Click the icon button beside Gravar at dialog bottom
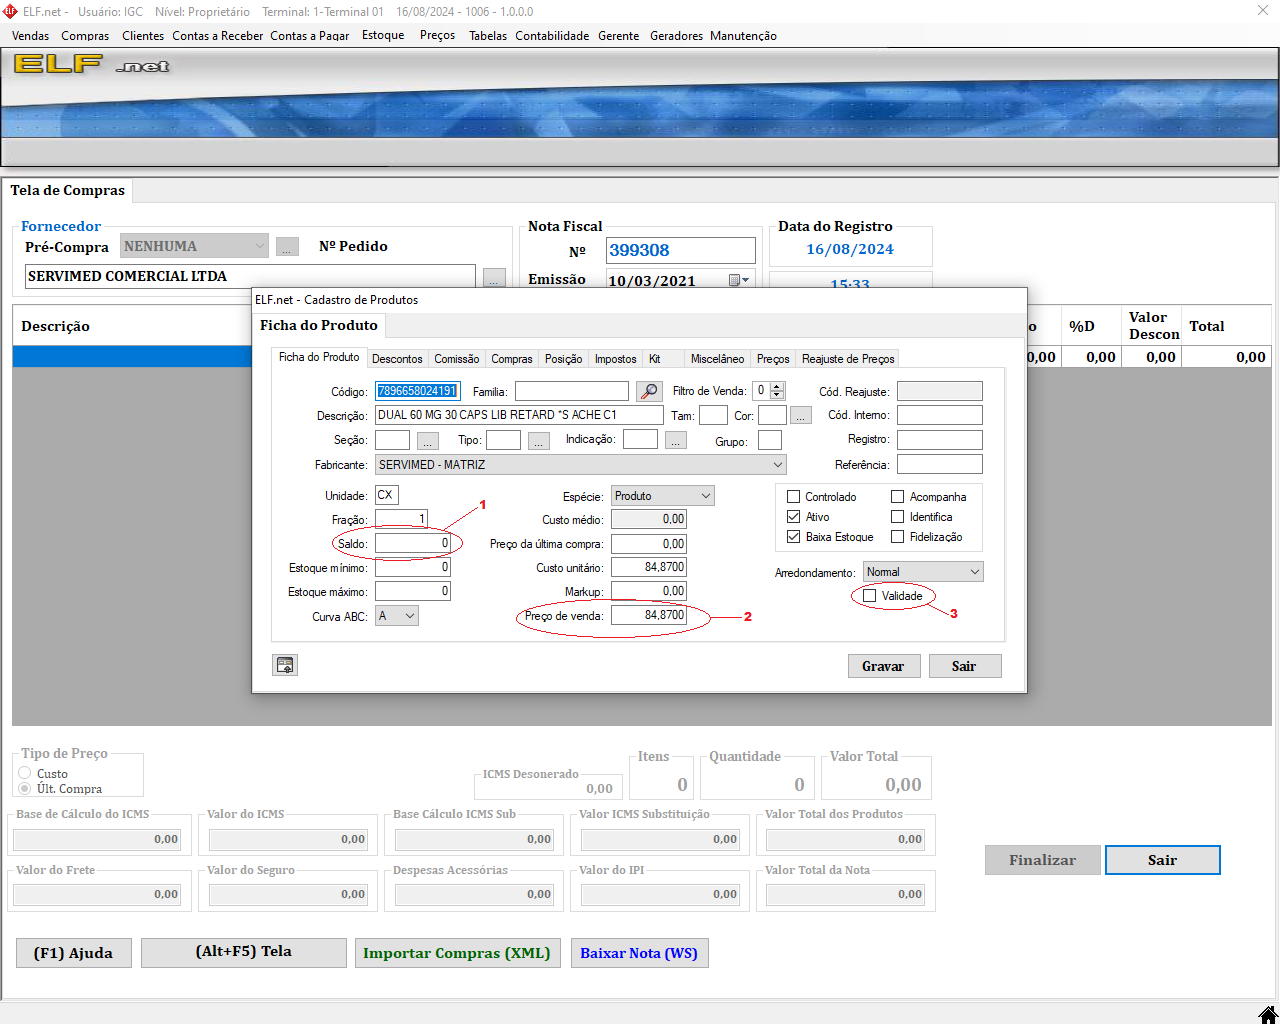This screenshot has width=1280, height=1024. pos(285,665)
